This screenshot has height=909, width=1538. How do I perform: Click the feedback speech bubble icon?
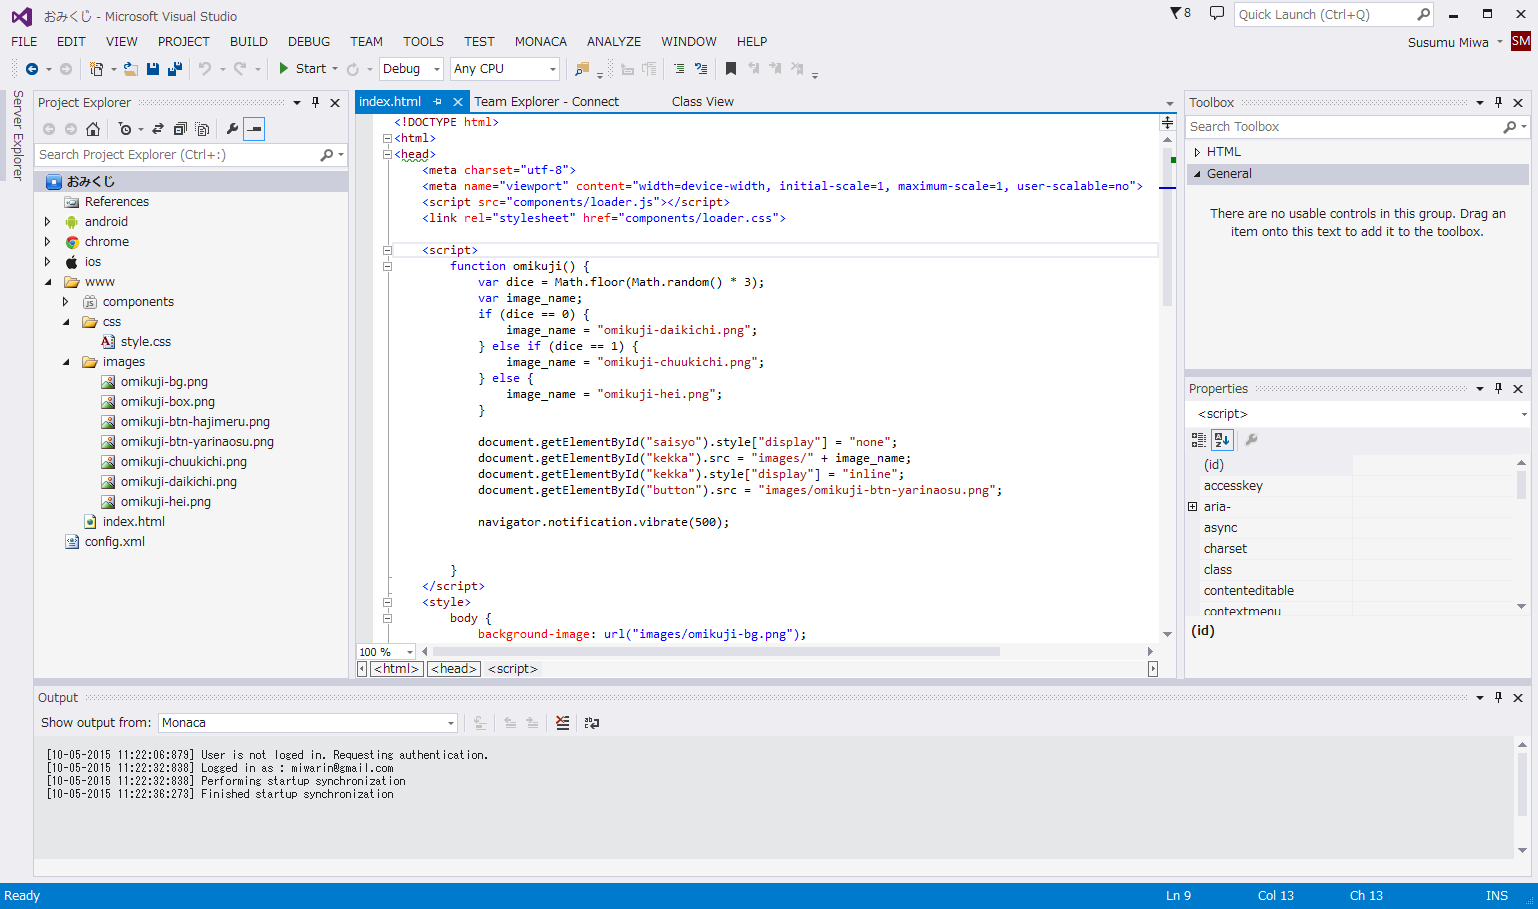[x=1216, y=14]
